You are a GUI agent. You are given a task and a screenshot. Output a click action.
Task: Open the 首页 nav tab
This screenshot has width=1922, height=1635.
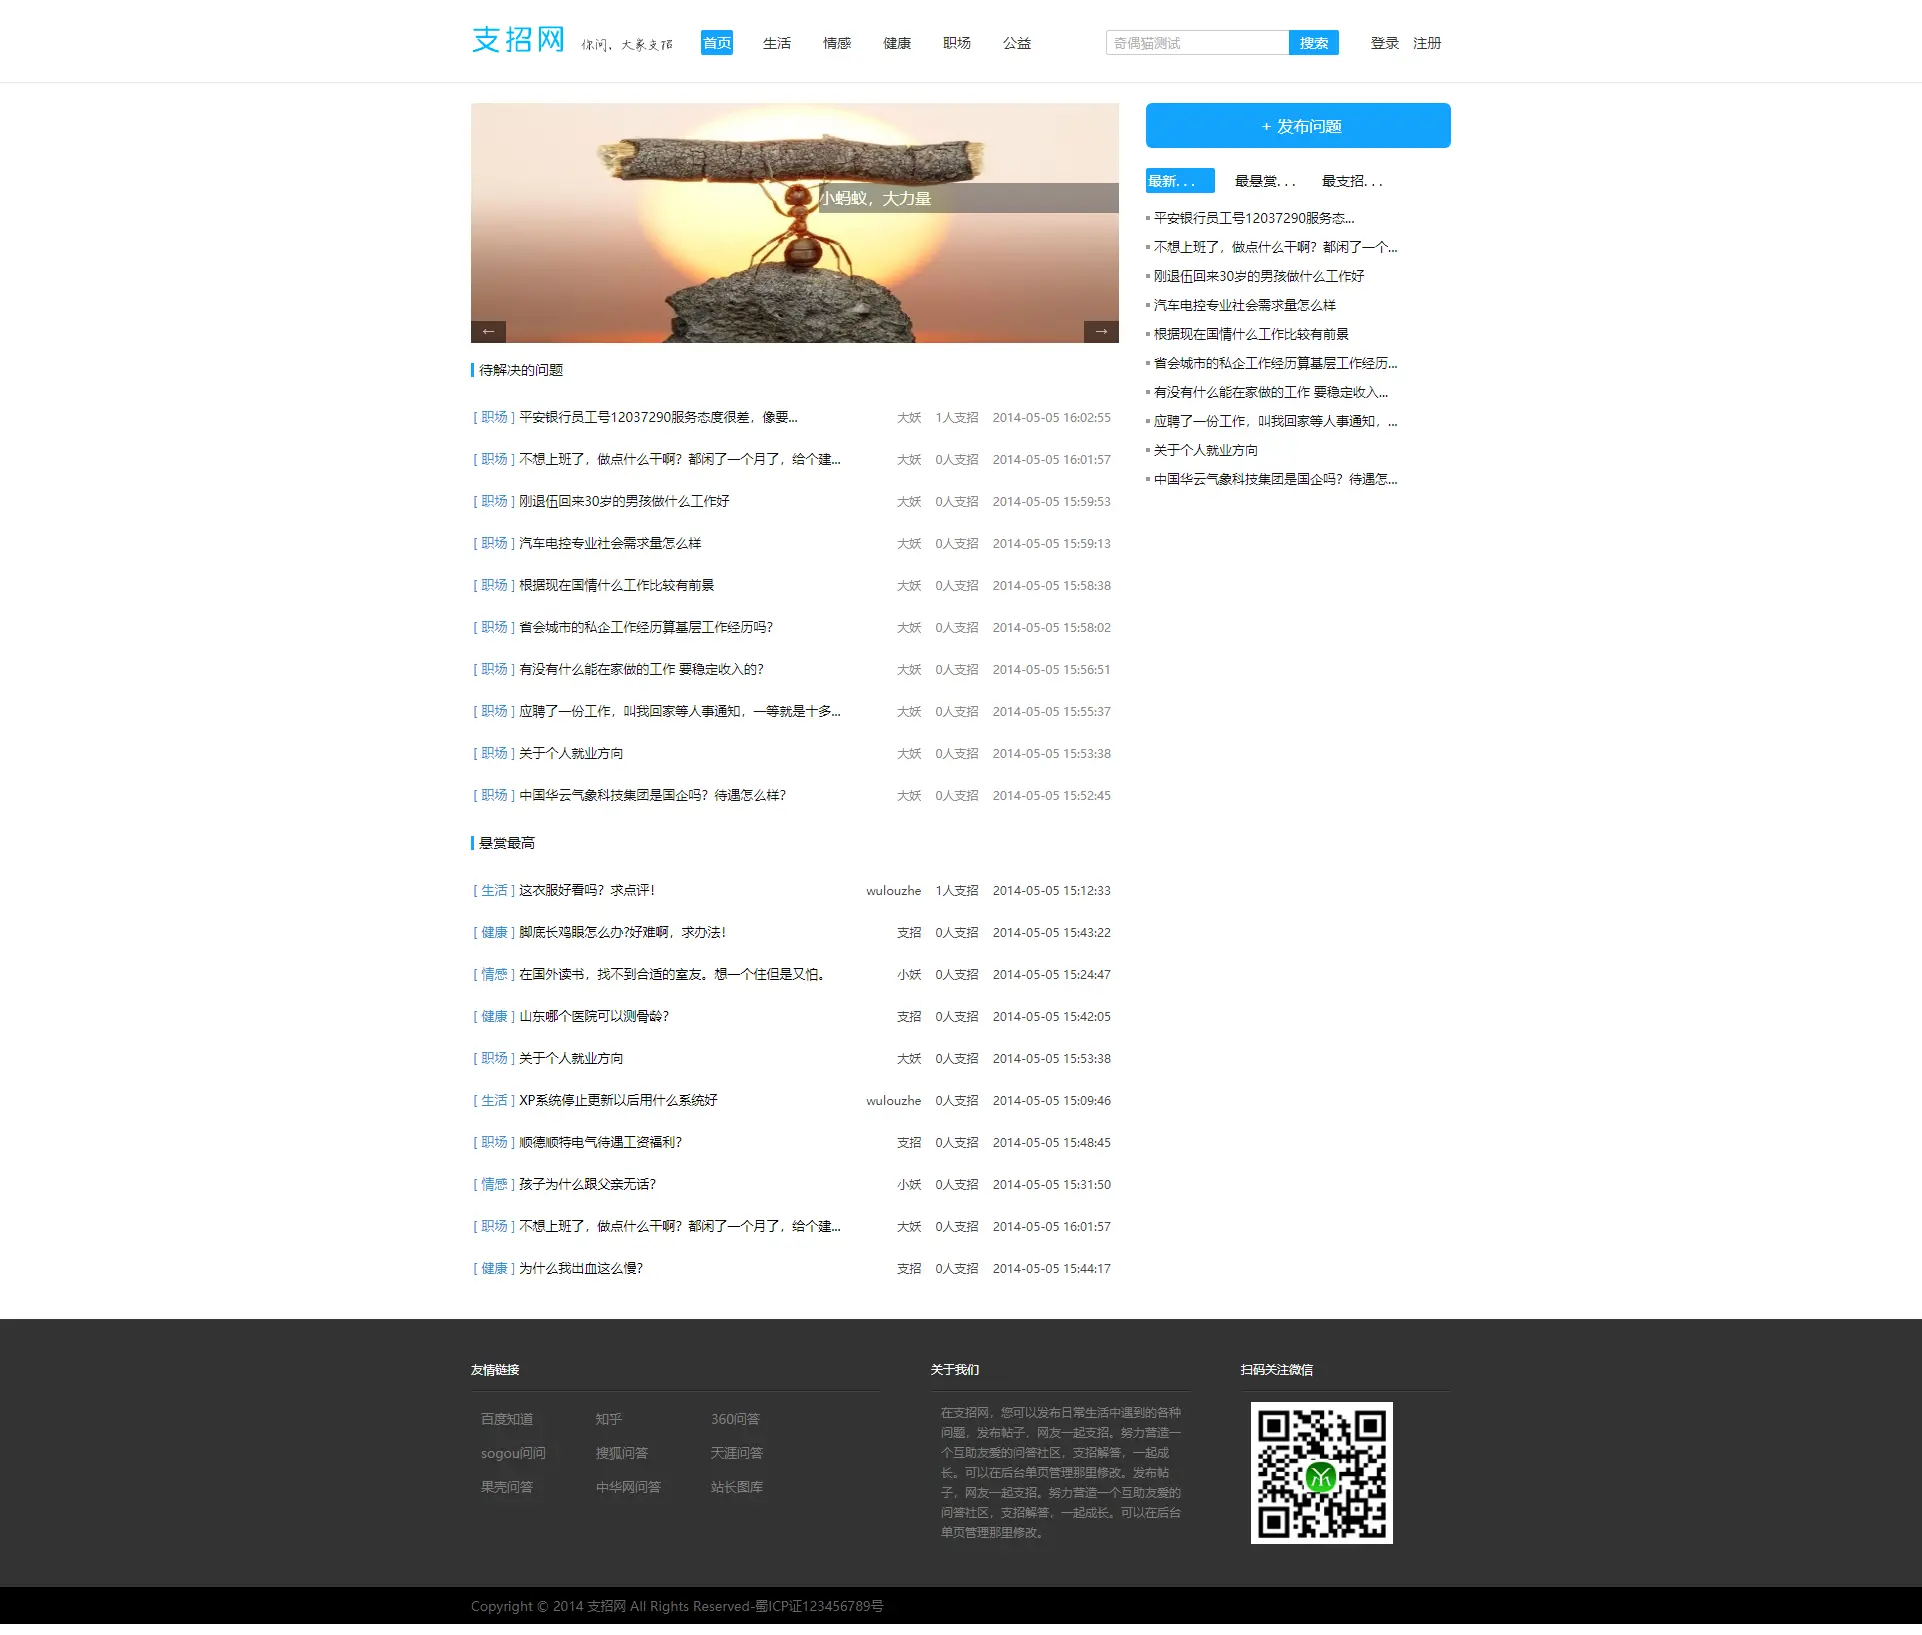[x=717, y=43]
